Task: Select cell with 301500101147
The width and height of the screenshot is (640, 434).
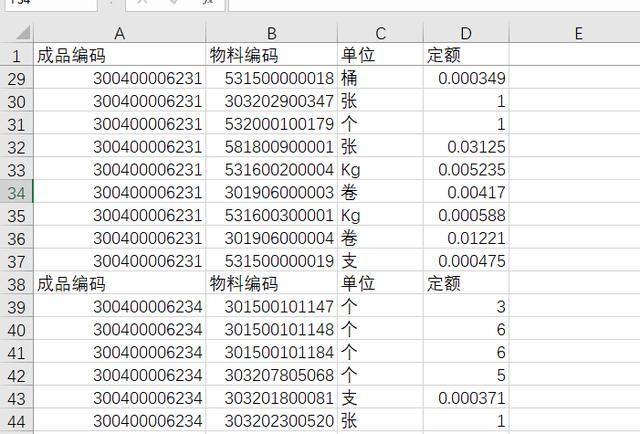Action: click(272, 307)
